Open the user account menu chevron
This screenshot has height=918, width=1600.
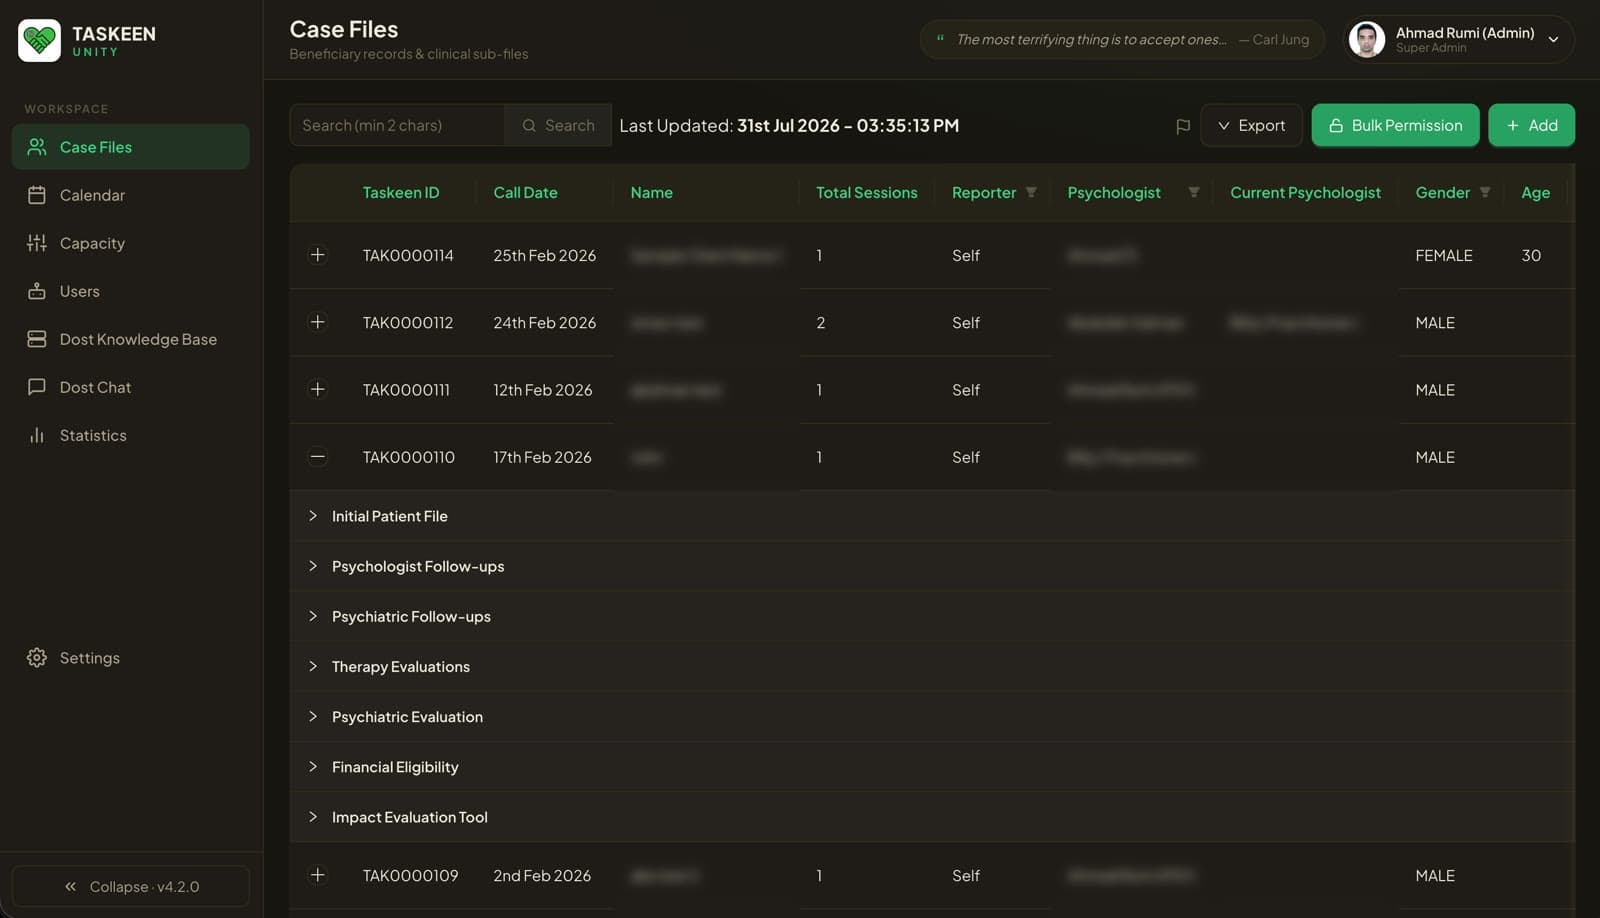(1553, 40)
